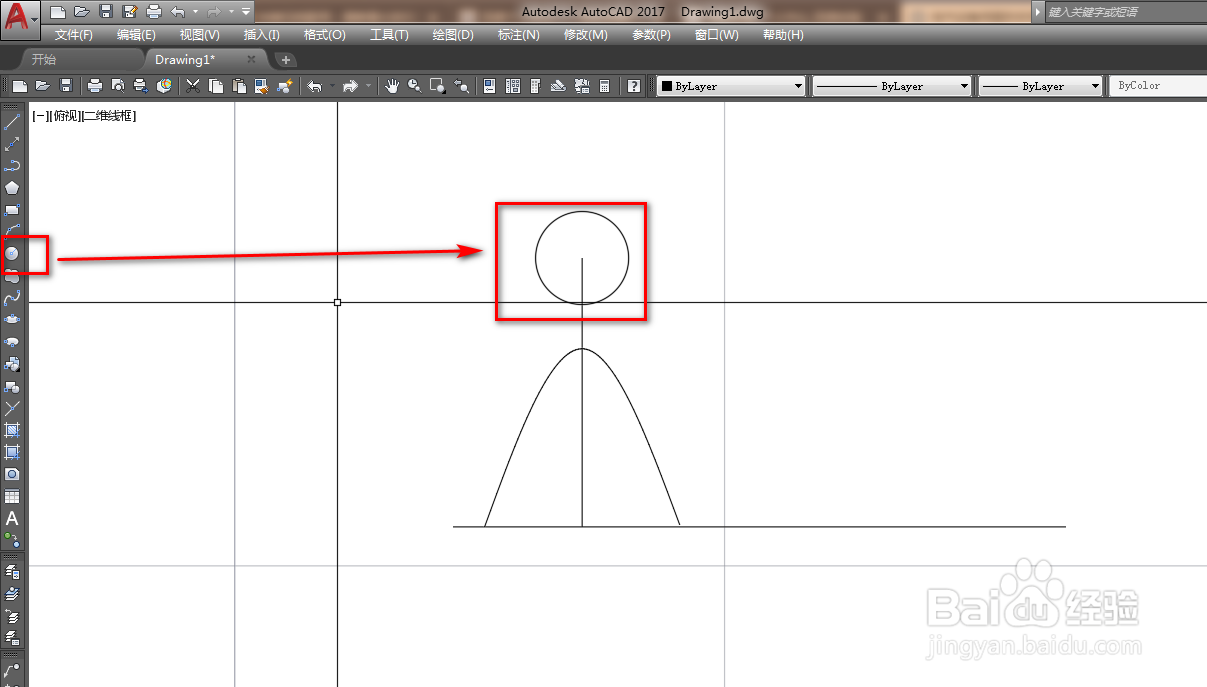The height and width of the screenshot is (687, 1207).
Task: Open the Tool Palettes window icon
Action: pyautogui.click(x=536, y=86)
